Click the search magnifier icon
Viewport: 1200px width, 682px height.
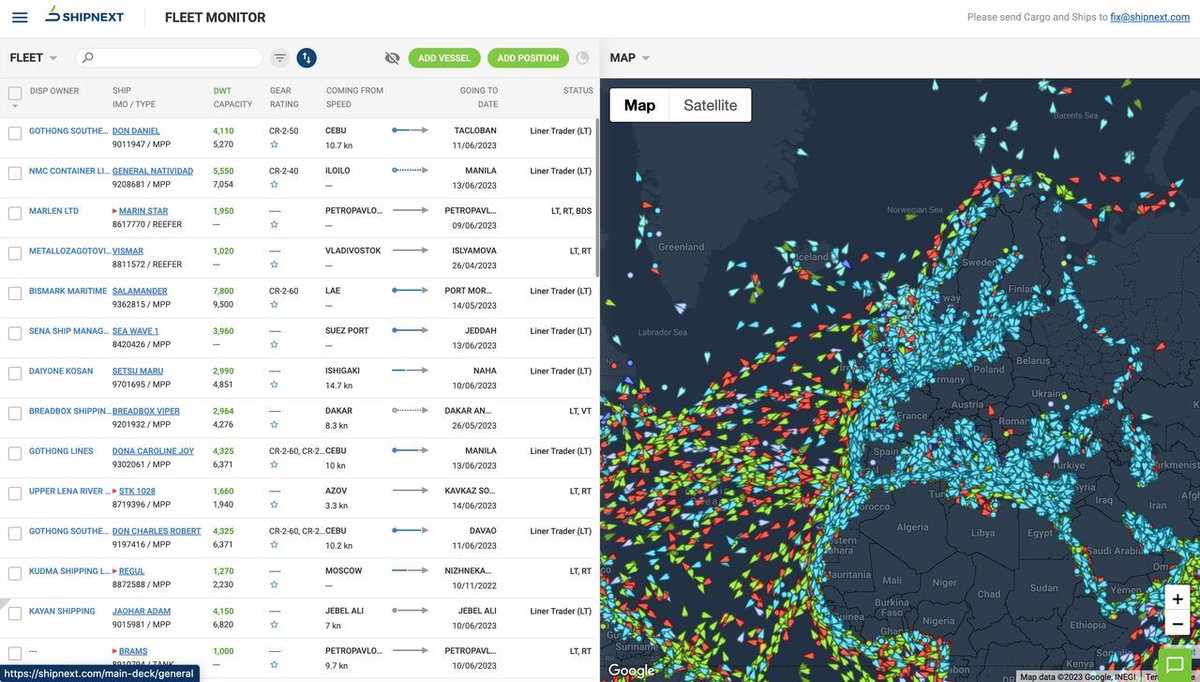coord(88,58)
